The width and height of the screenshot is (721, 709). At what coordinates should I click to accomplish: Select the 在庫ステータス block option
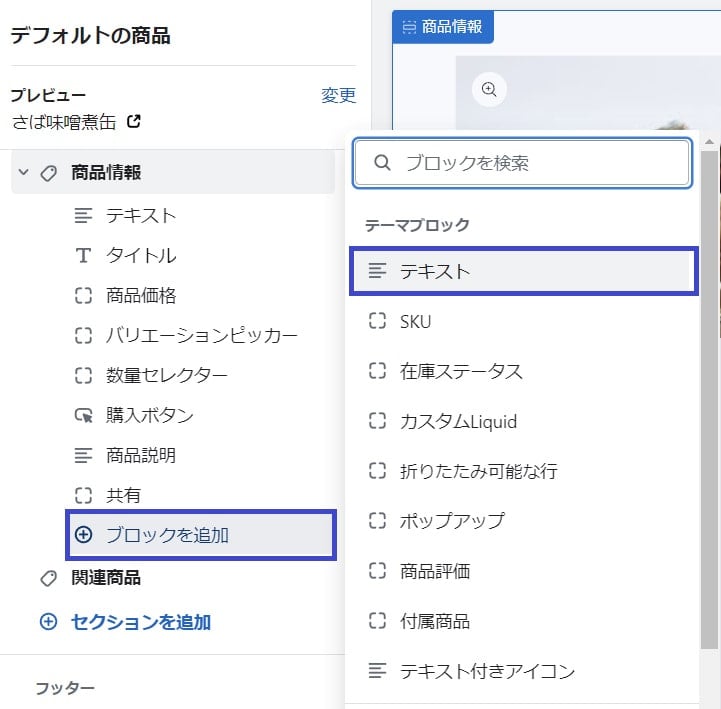point(524,371)
